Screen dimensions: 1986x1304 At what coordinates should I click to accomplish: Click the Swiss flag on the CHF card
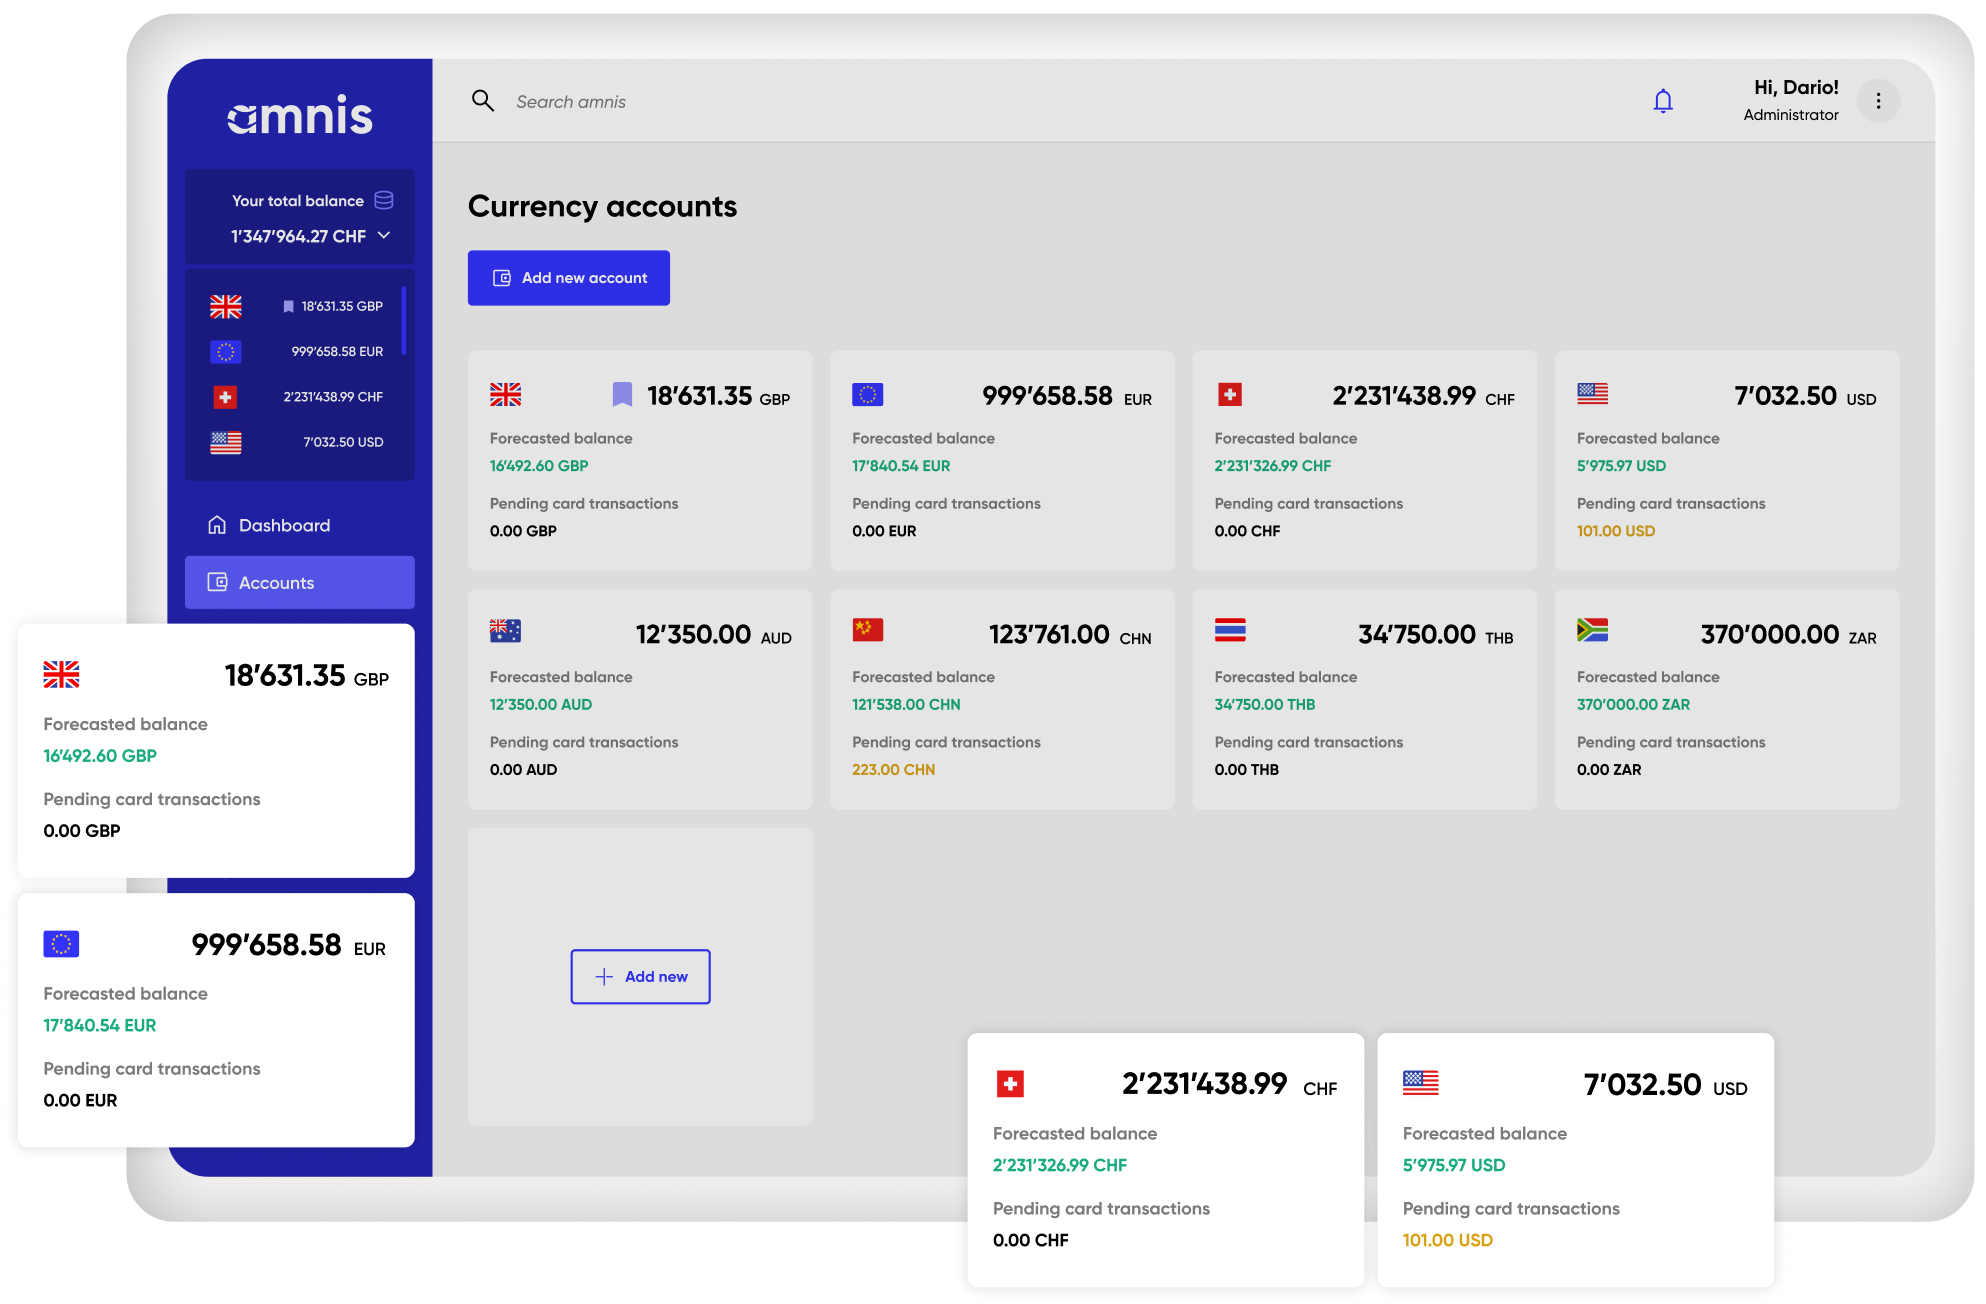(1231, 395)
